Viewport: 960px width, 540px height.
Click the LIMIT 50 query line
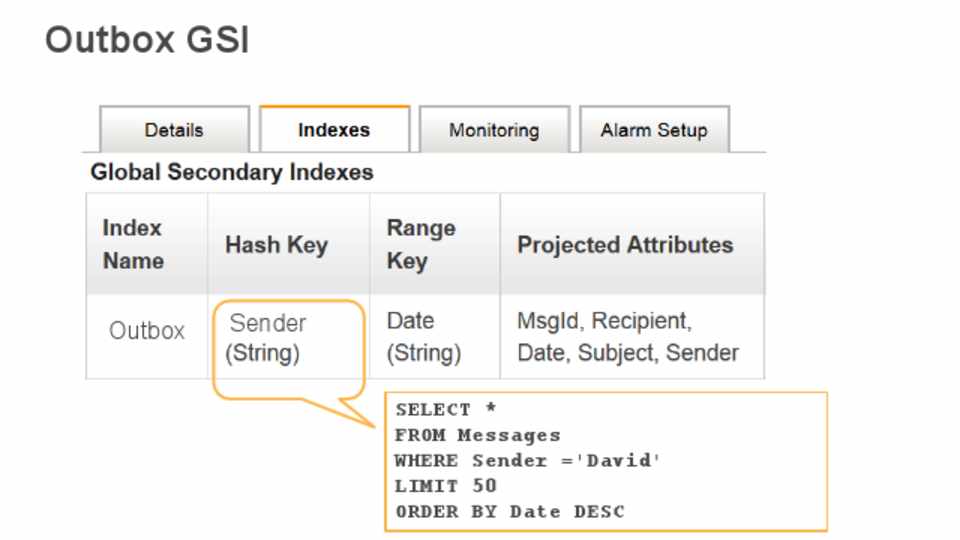[x=445, y=486]
